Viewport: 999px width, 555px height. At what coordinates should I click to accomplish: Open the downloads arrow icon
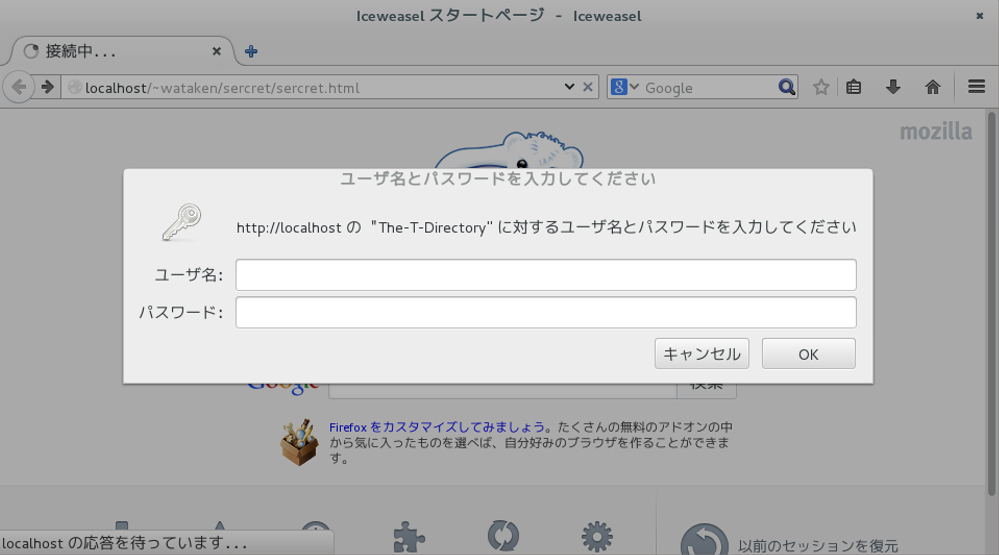click(x=893, y=87)
